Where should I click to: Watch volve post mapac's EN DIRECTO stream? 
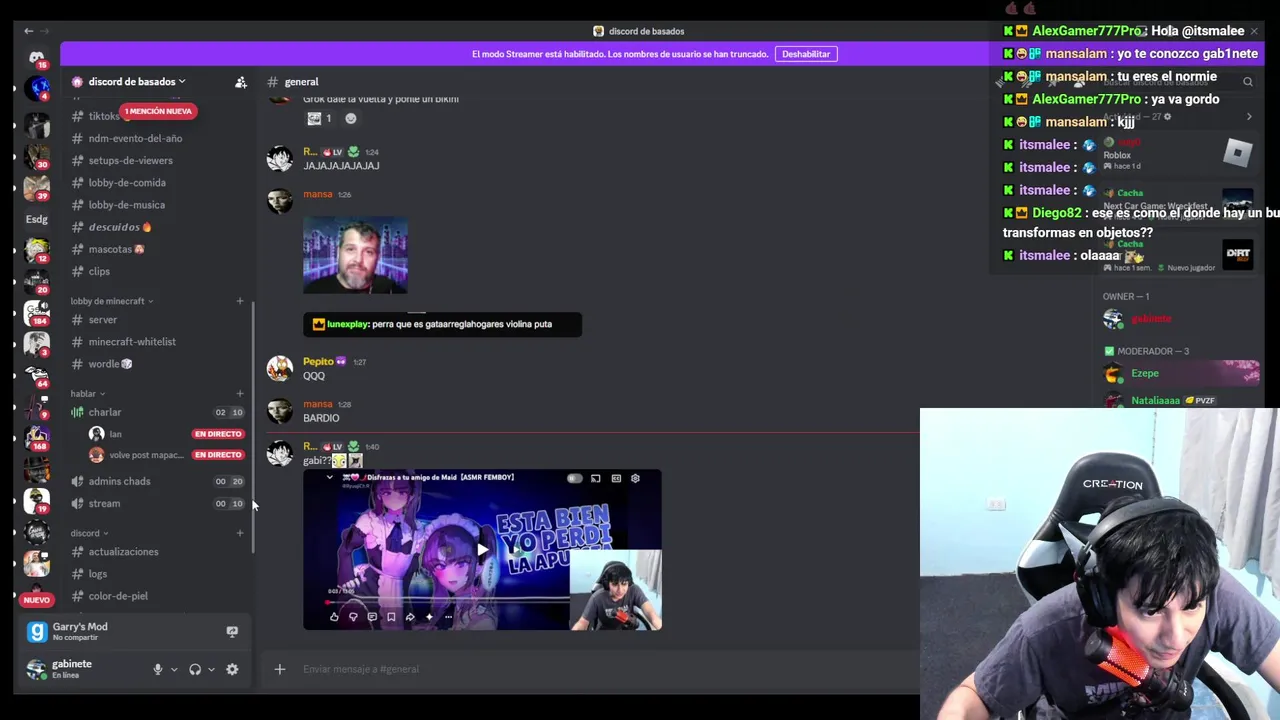point(218,455)
